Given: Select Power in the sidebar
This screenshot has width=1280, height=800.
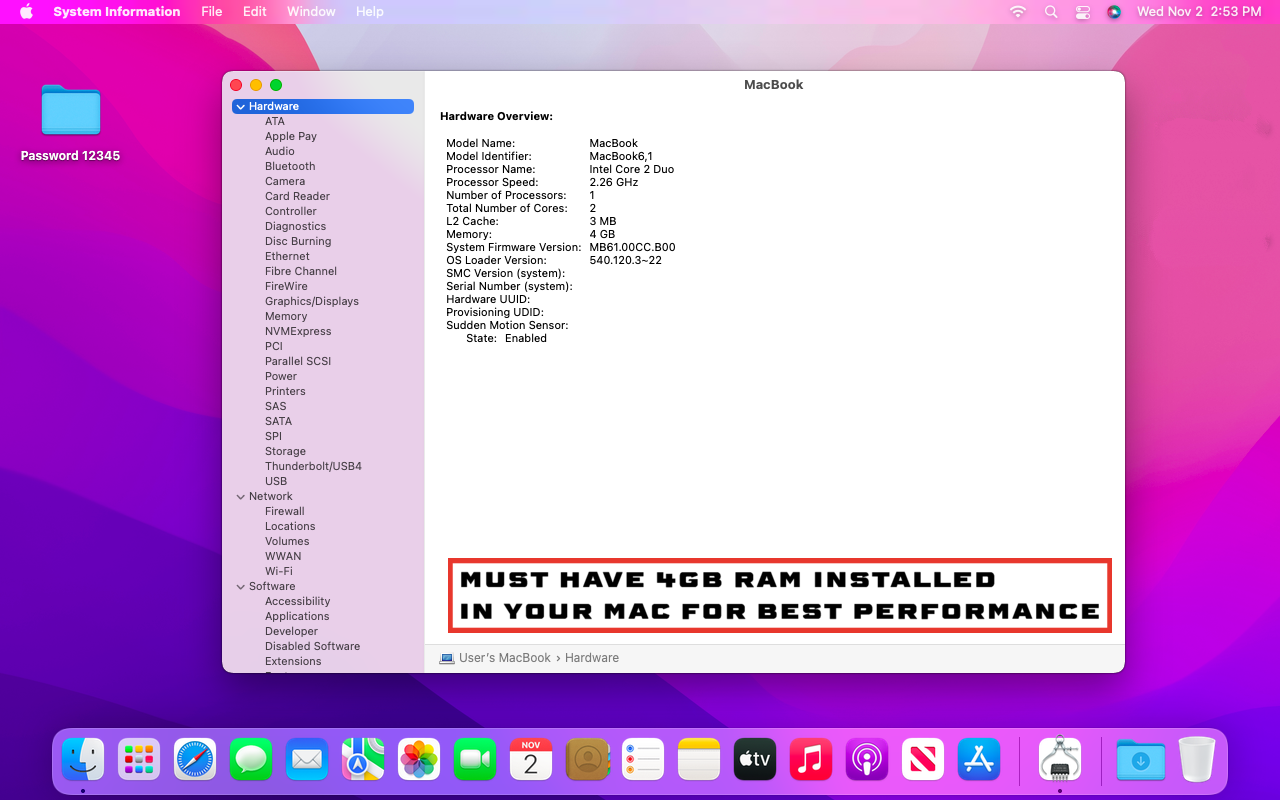Looking at the screenshot, I should pos(281,376).
